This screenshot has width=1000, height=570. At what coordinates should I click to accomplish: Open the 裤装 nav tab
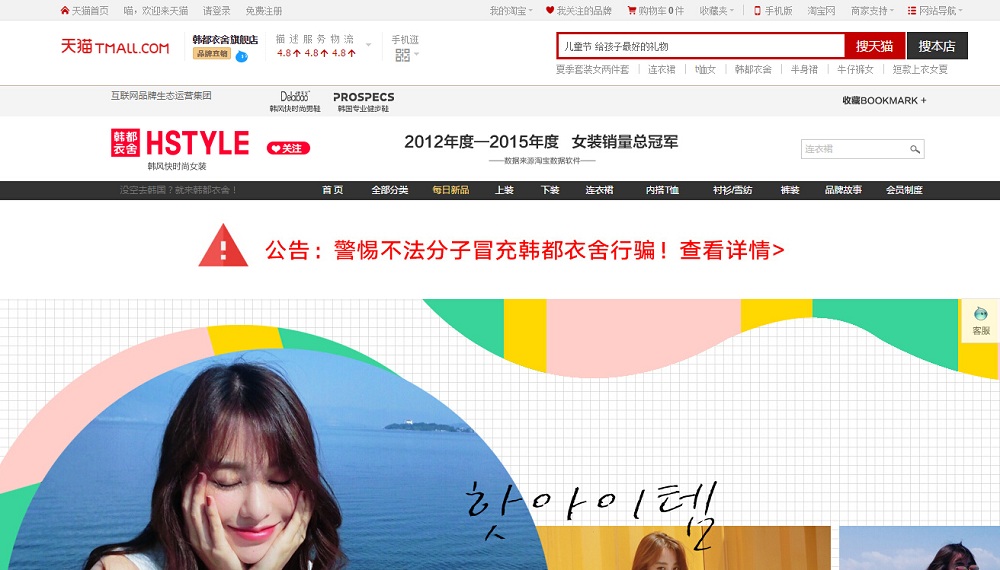pyautogui.click(x=790, y=190)
